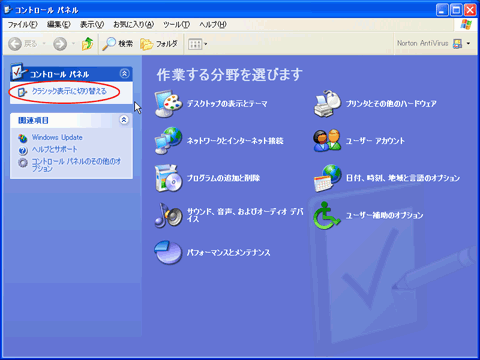The height and width of the screenshot is (360, 480).
Task: Open the Sounds and audio devices speaker icon
Action: pyautogui.click(x=168, y=215)
